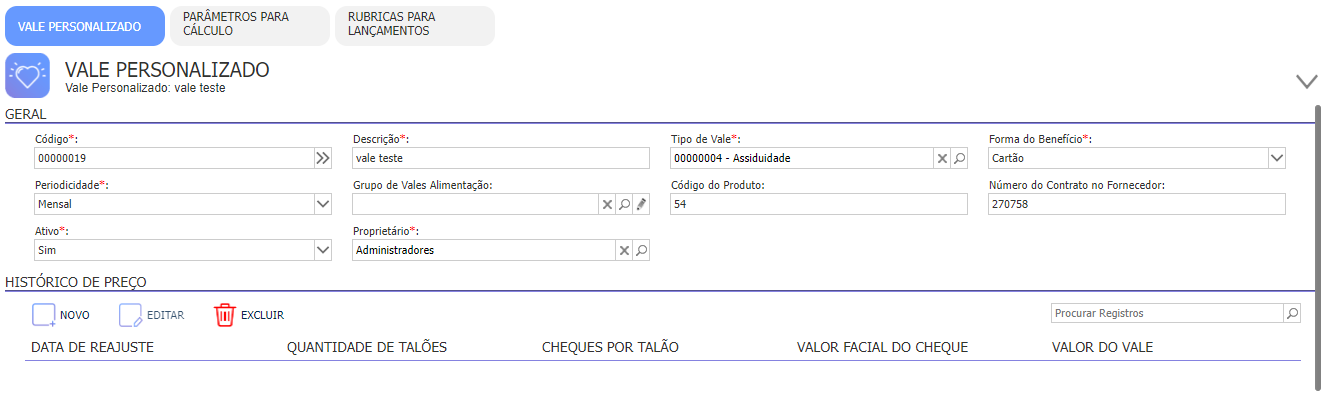
Task: Clear the Proprietário field value
Action: point(624,250)
